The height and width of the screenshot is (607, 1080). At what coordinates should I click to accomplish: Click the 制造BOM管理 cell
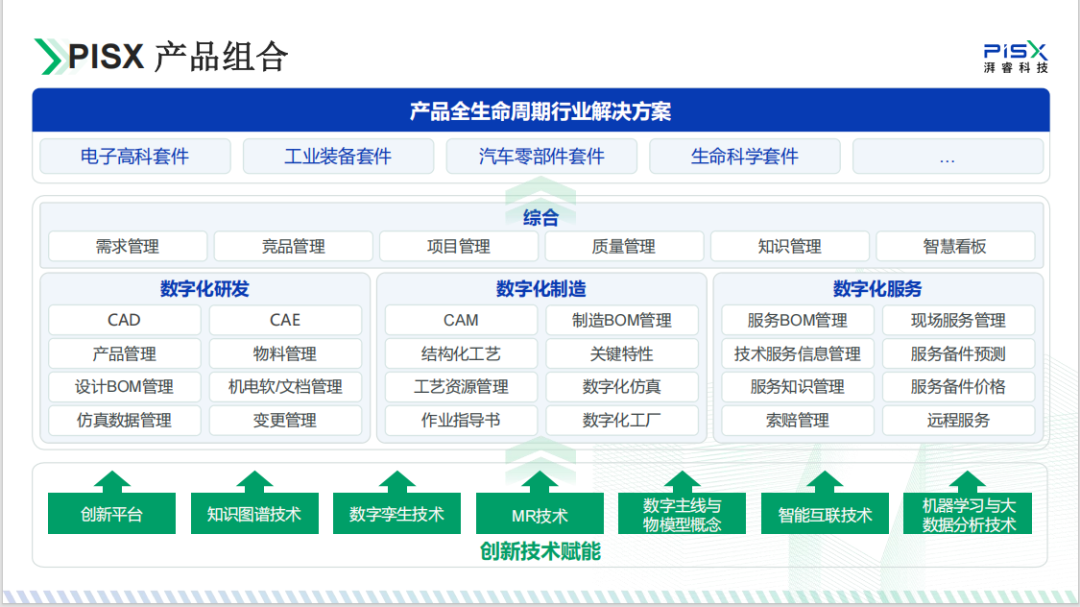[x=622, y=320]
